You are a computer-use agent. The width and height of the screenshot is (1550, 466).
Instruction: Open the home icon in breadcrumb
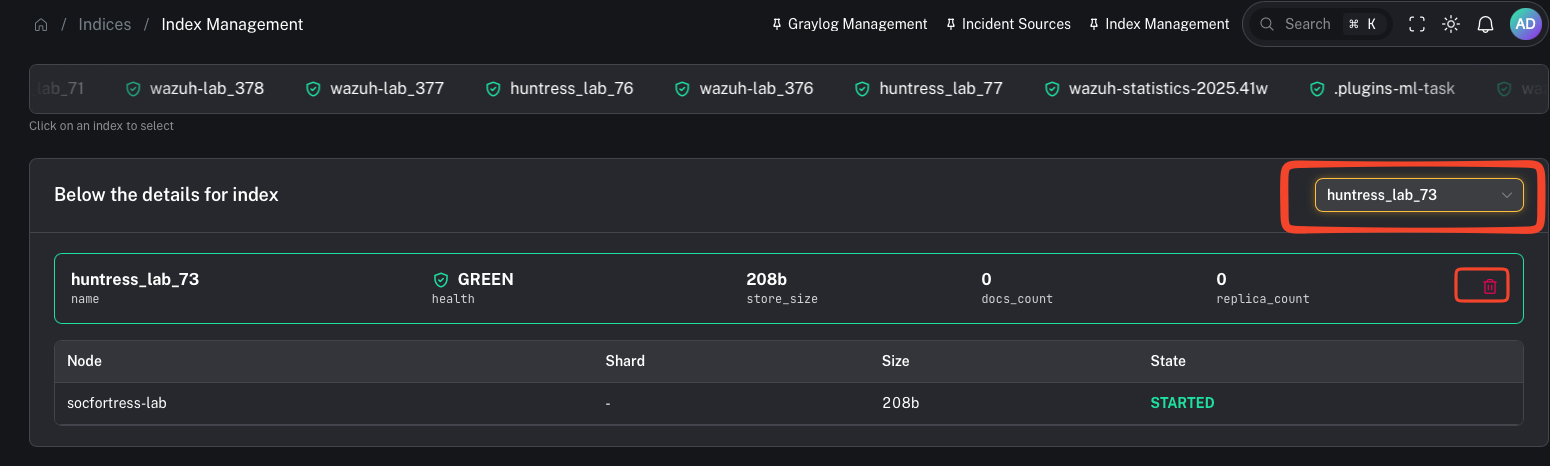[41, 24]
